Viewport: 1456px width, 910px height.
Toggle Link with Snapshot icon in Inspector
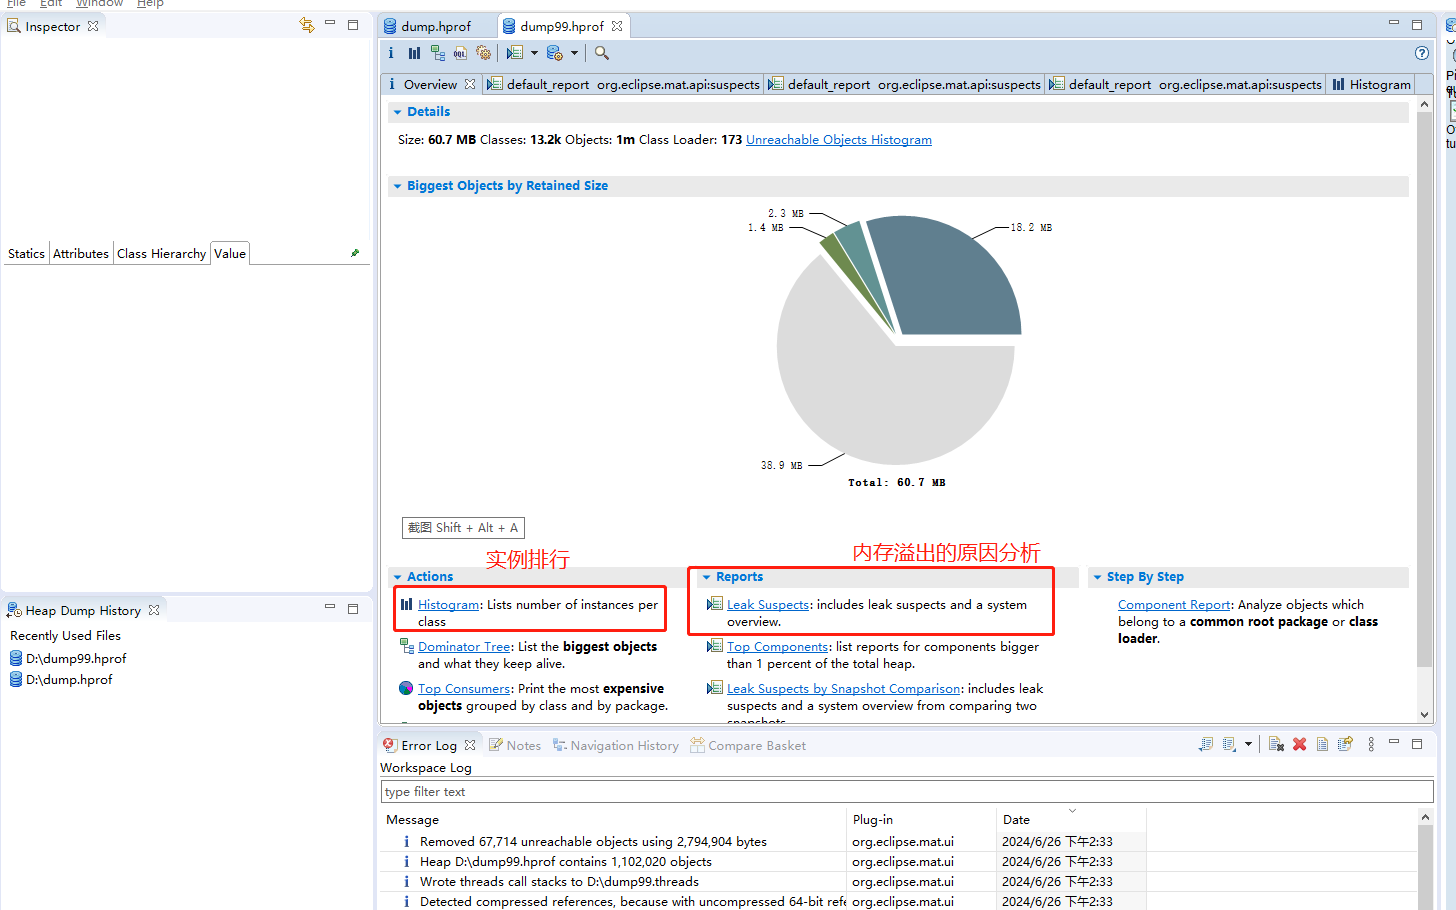tap(306, 25)
